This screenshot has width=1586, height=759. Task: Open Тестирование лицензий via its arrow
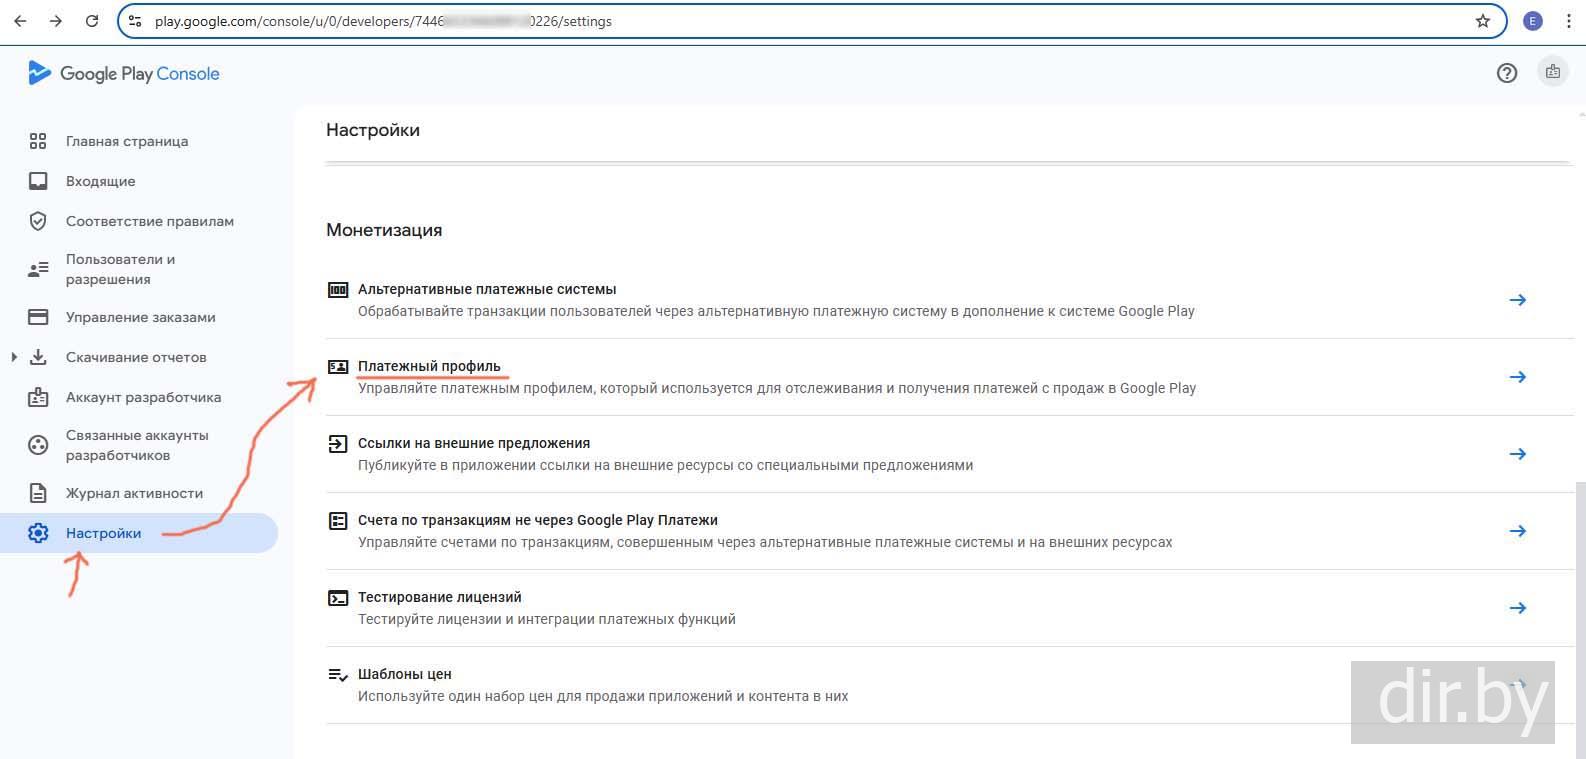click(1517, 608)
